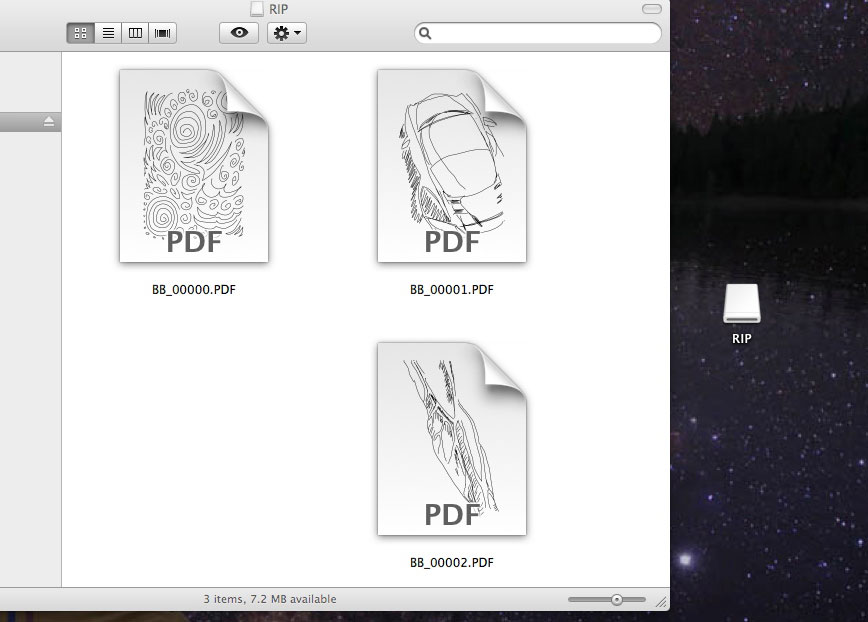The width and height of the screenshot is (868, 622).
Task: Select the RIP drive on the desktop
Action: coord(742,303)
